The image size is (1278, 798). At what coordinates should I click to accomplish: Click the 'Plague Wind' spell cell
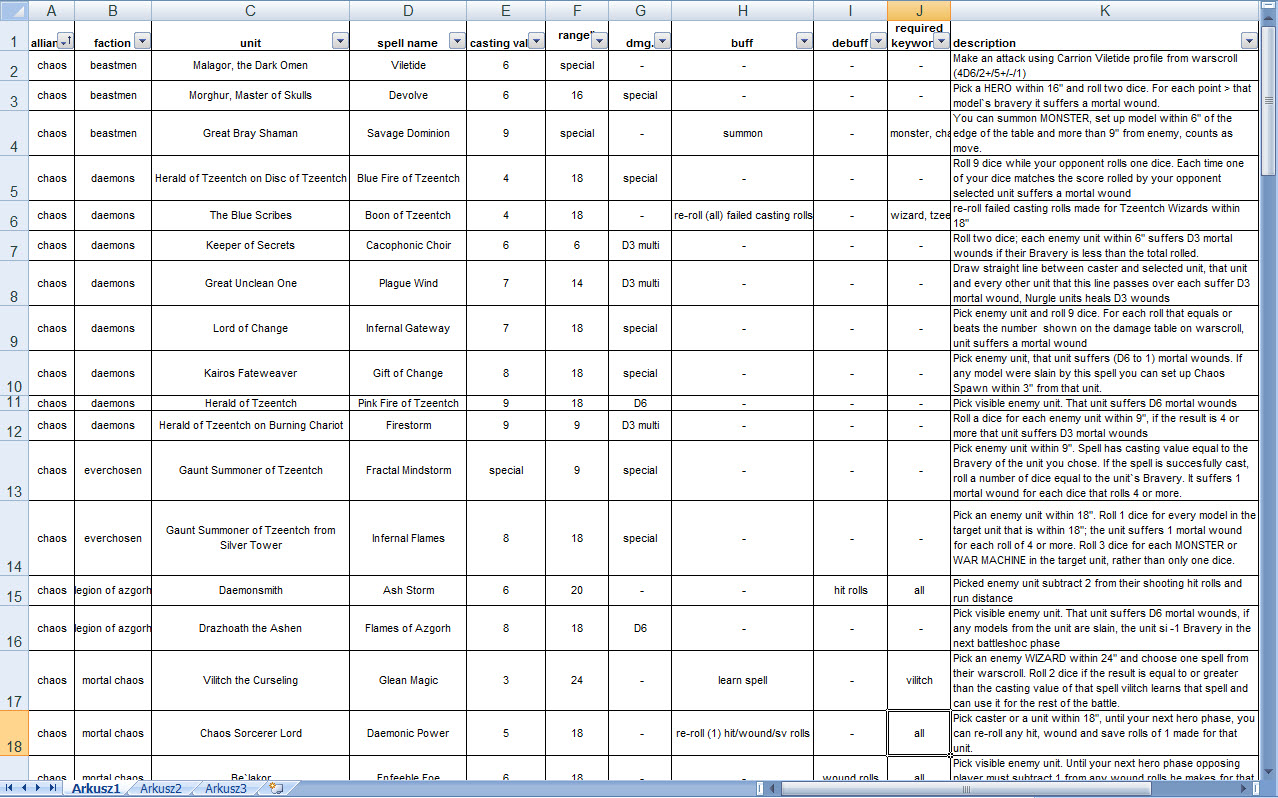408,283
